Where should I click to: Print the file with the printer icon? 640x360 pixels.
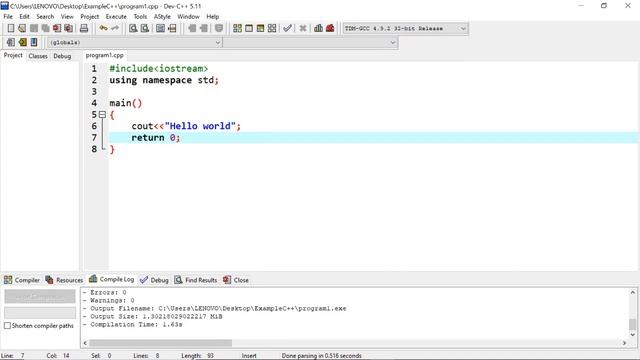point(84,28)
